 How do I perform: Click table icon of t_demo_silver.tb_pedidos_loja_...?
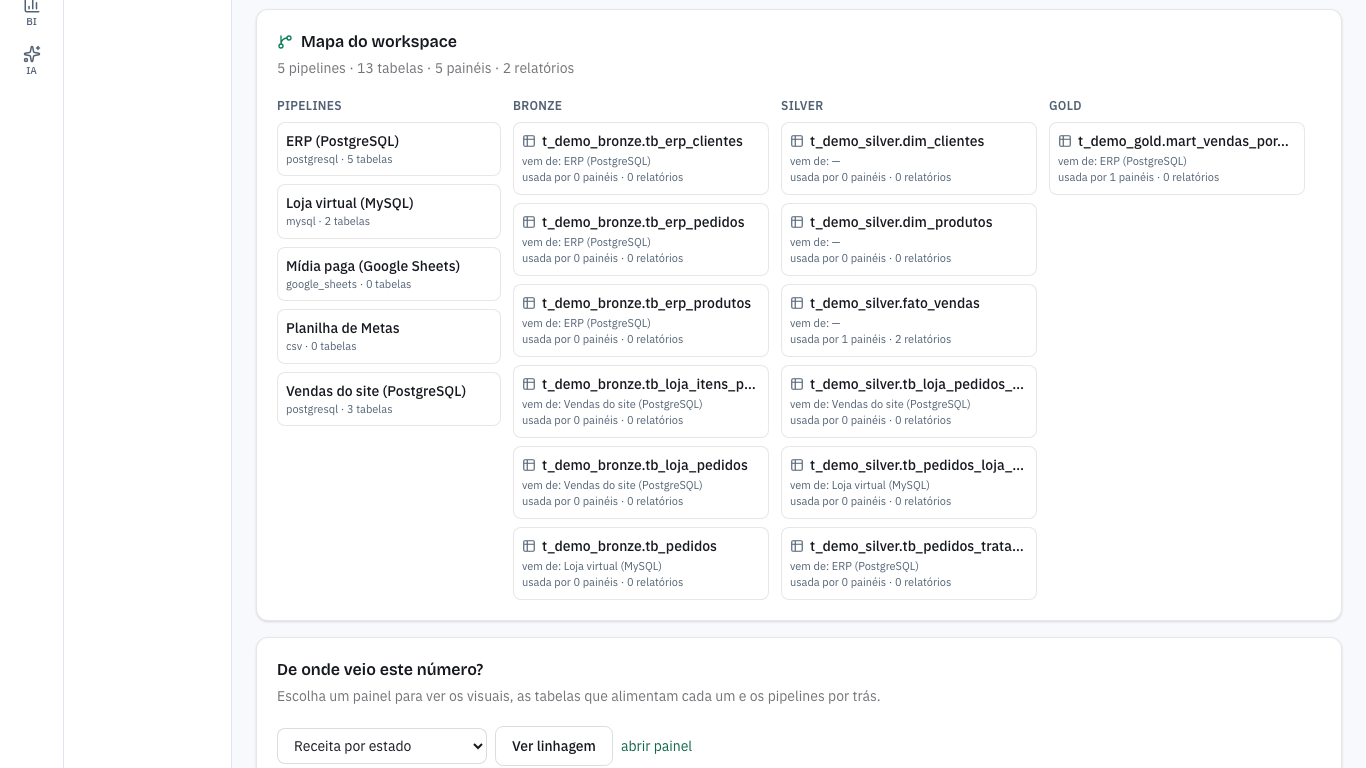click(x=797, y=466)
